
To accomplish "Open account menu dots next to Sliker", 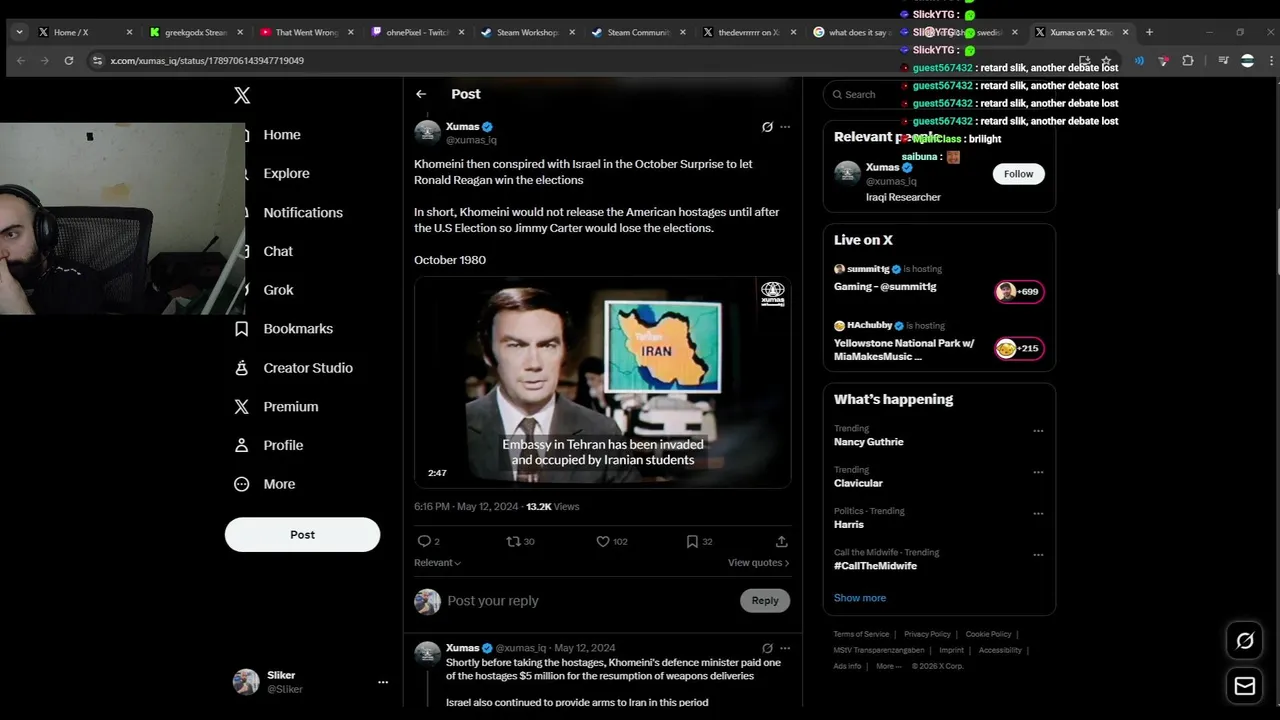I will (x=382, y=682).
